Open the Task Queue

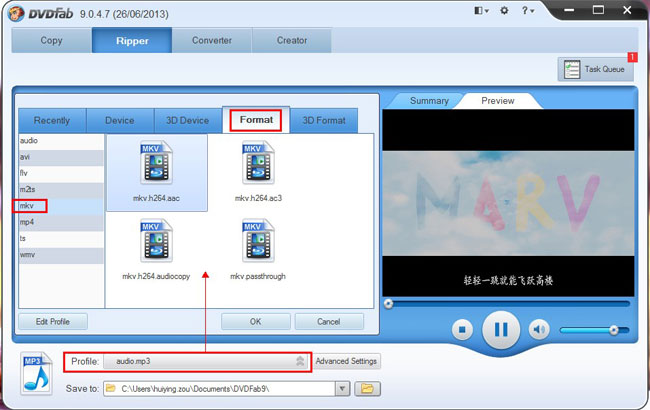(596, 69)
